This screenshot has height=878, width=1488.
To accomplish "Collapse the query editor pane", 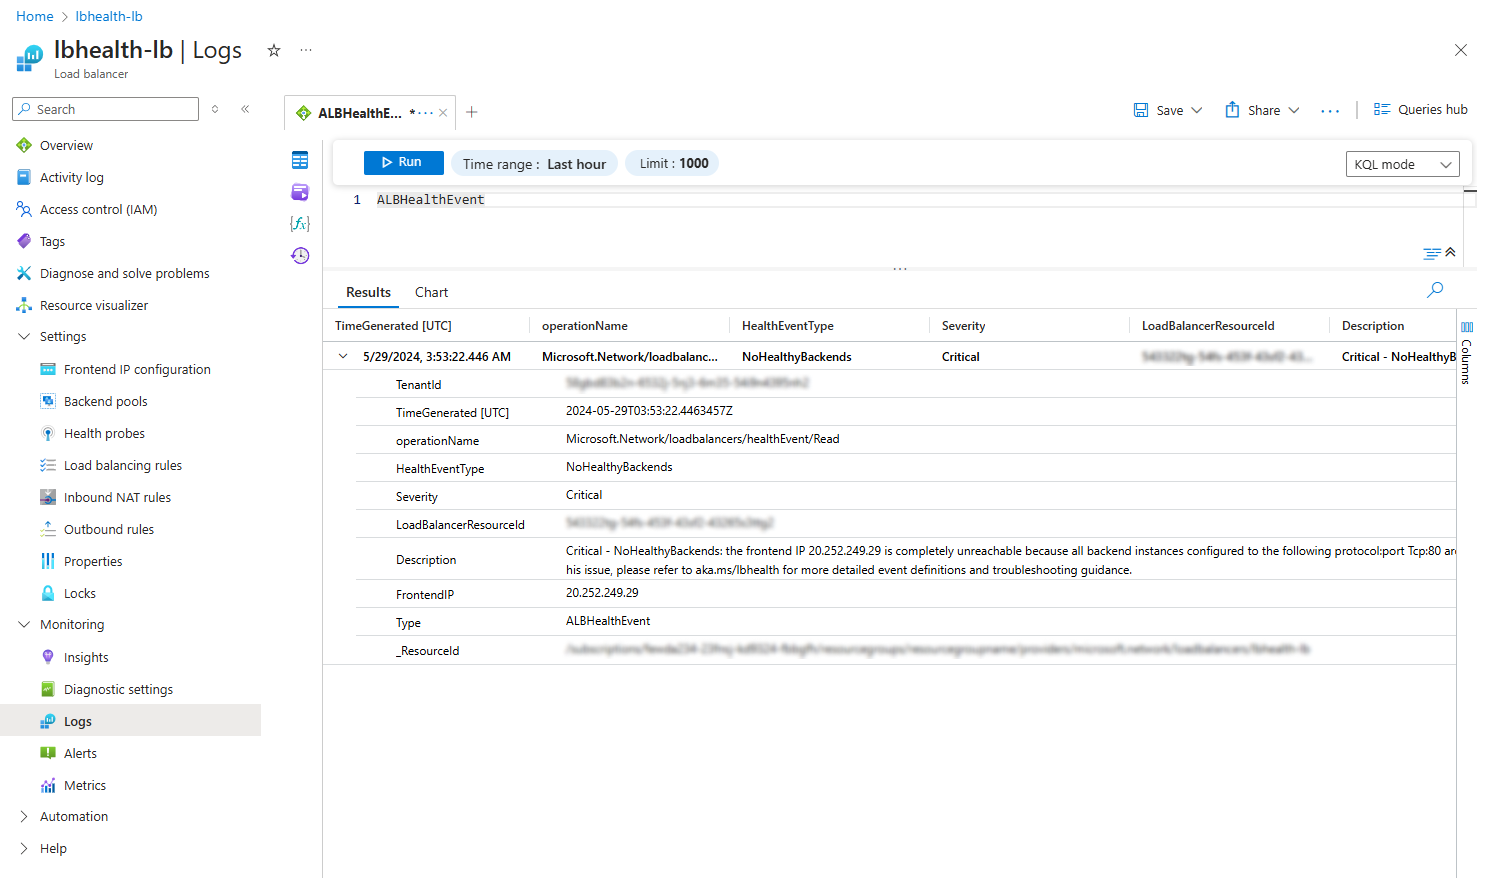I will (1451, 252).
